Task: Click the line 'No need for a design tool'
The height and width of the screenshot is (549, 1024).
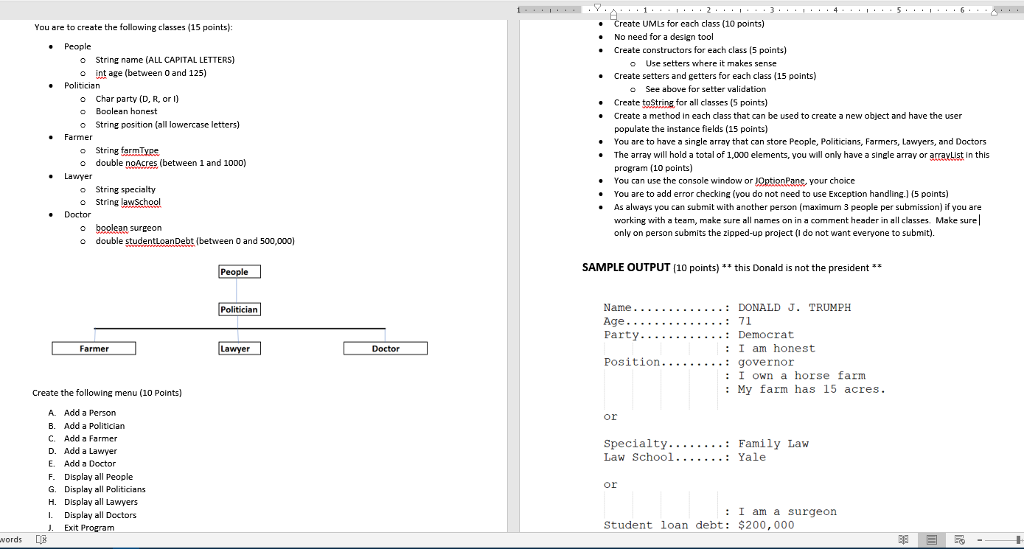Action: click(664, 37)
